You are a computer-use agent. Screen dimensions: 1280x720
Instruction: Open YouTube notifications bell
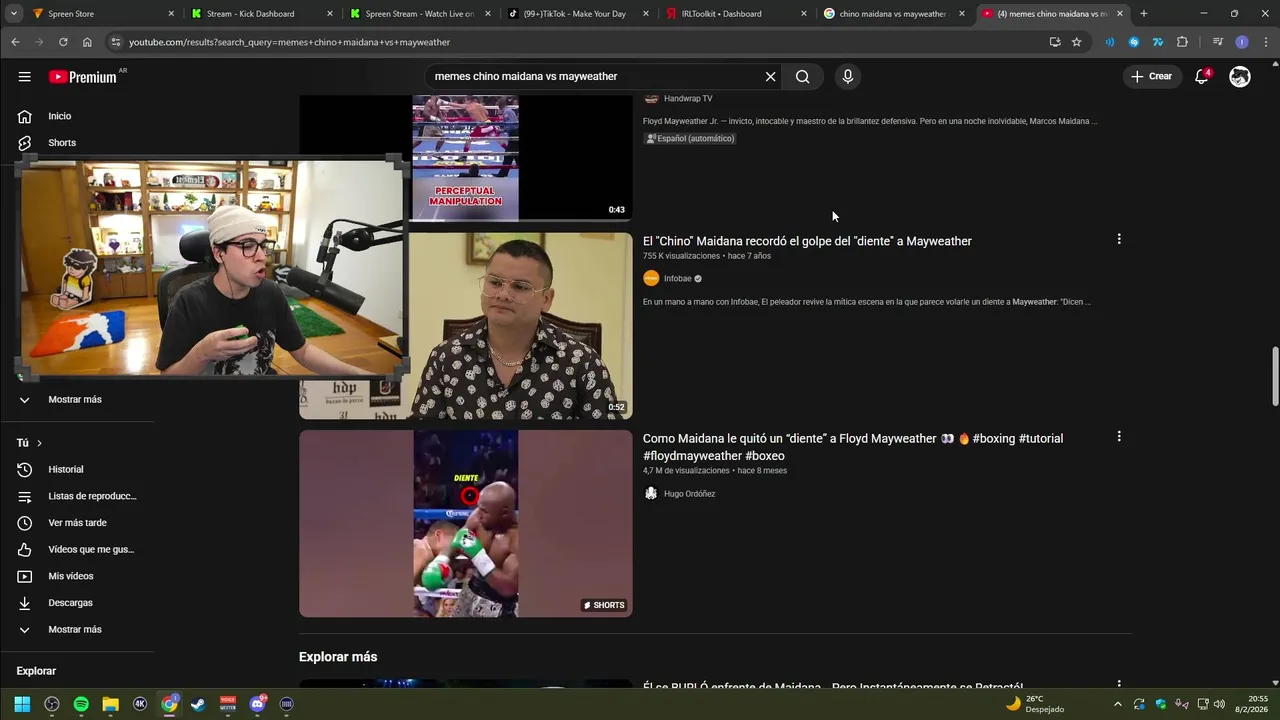pyautogui.click(x=1202, y=77)
